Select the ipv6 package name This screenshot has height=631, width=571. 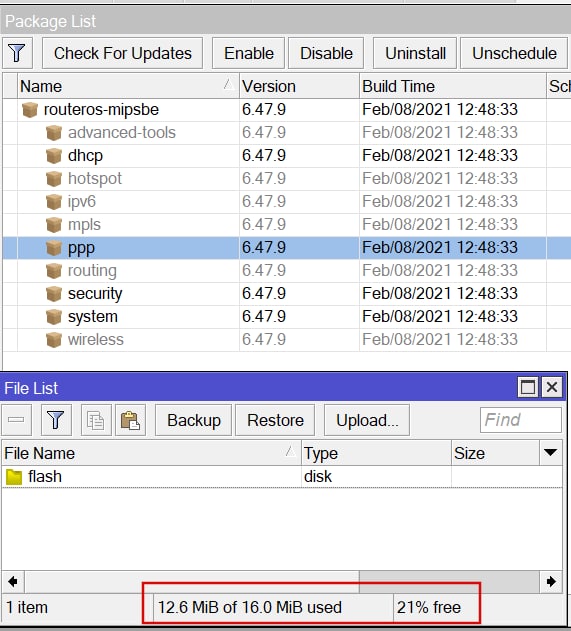pyautogui.click(x=82, y=202)
